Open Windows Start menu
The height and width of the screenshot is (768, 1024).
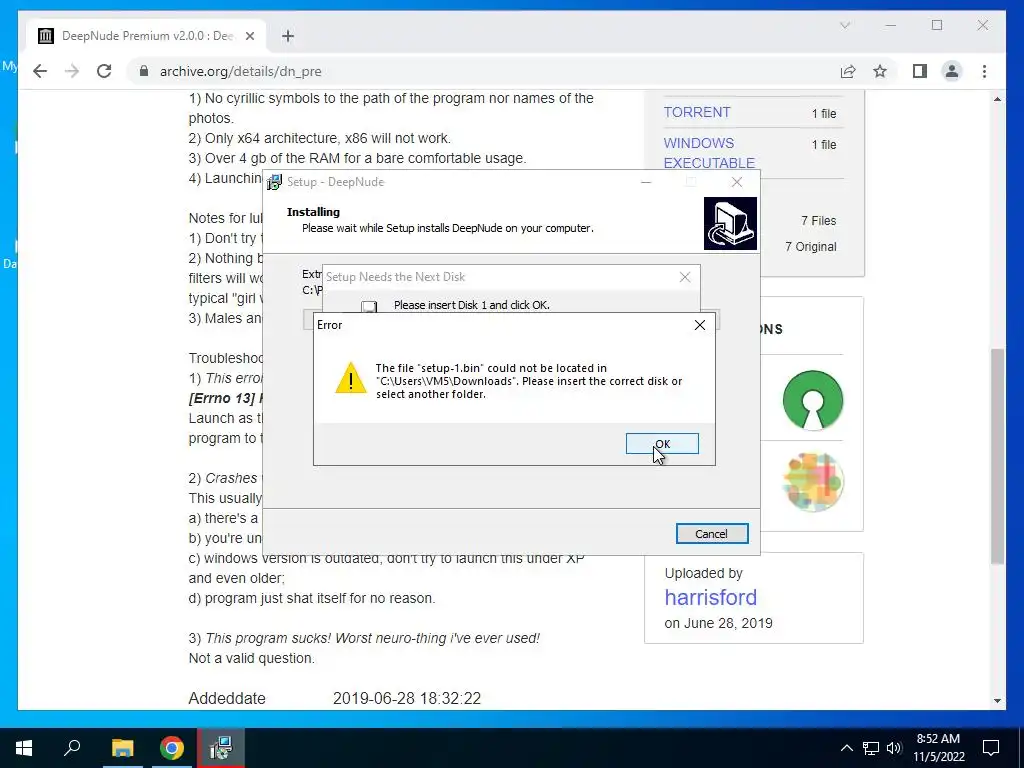tap(24, 748)
